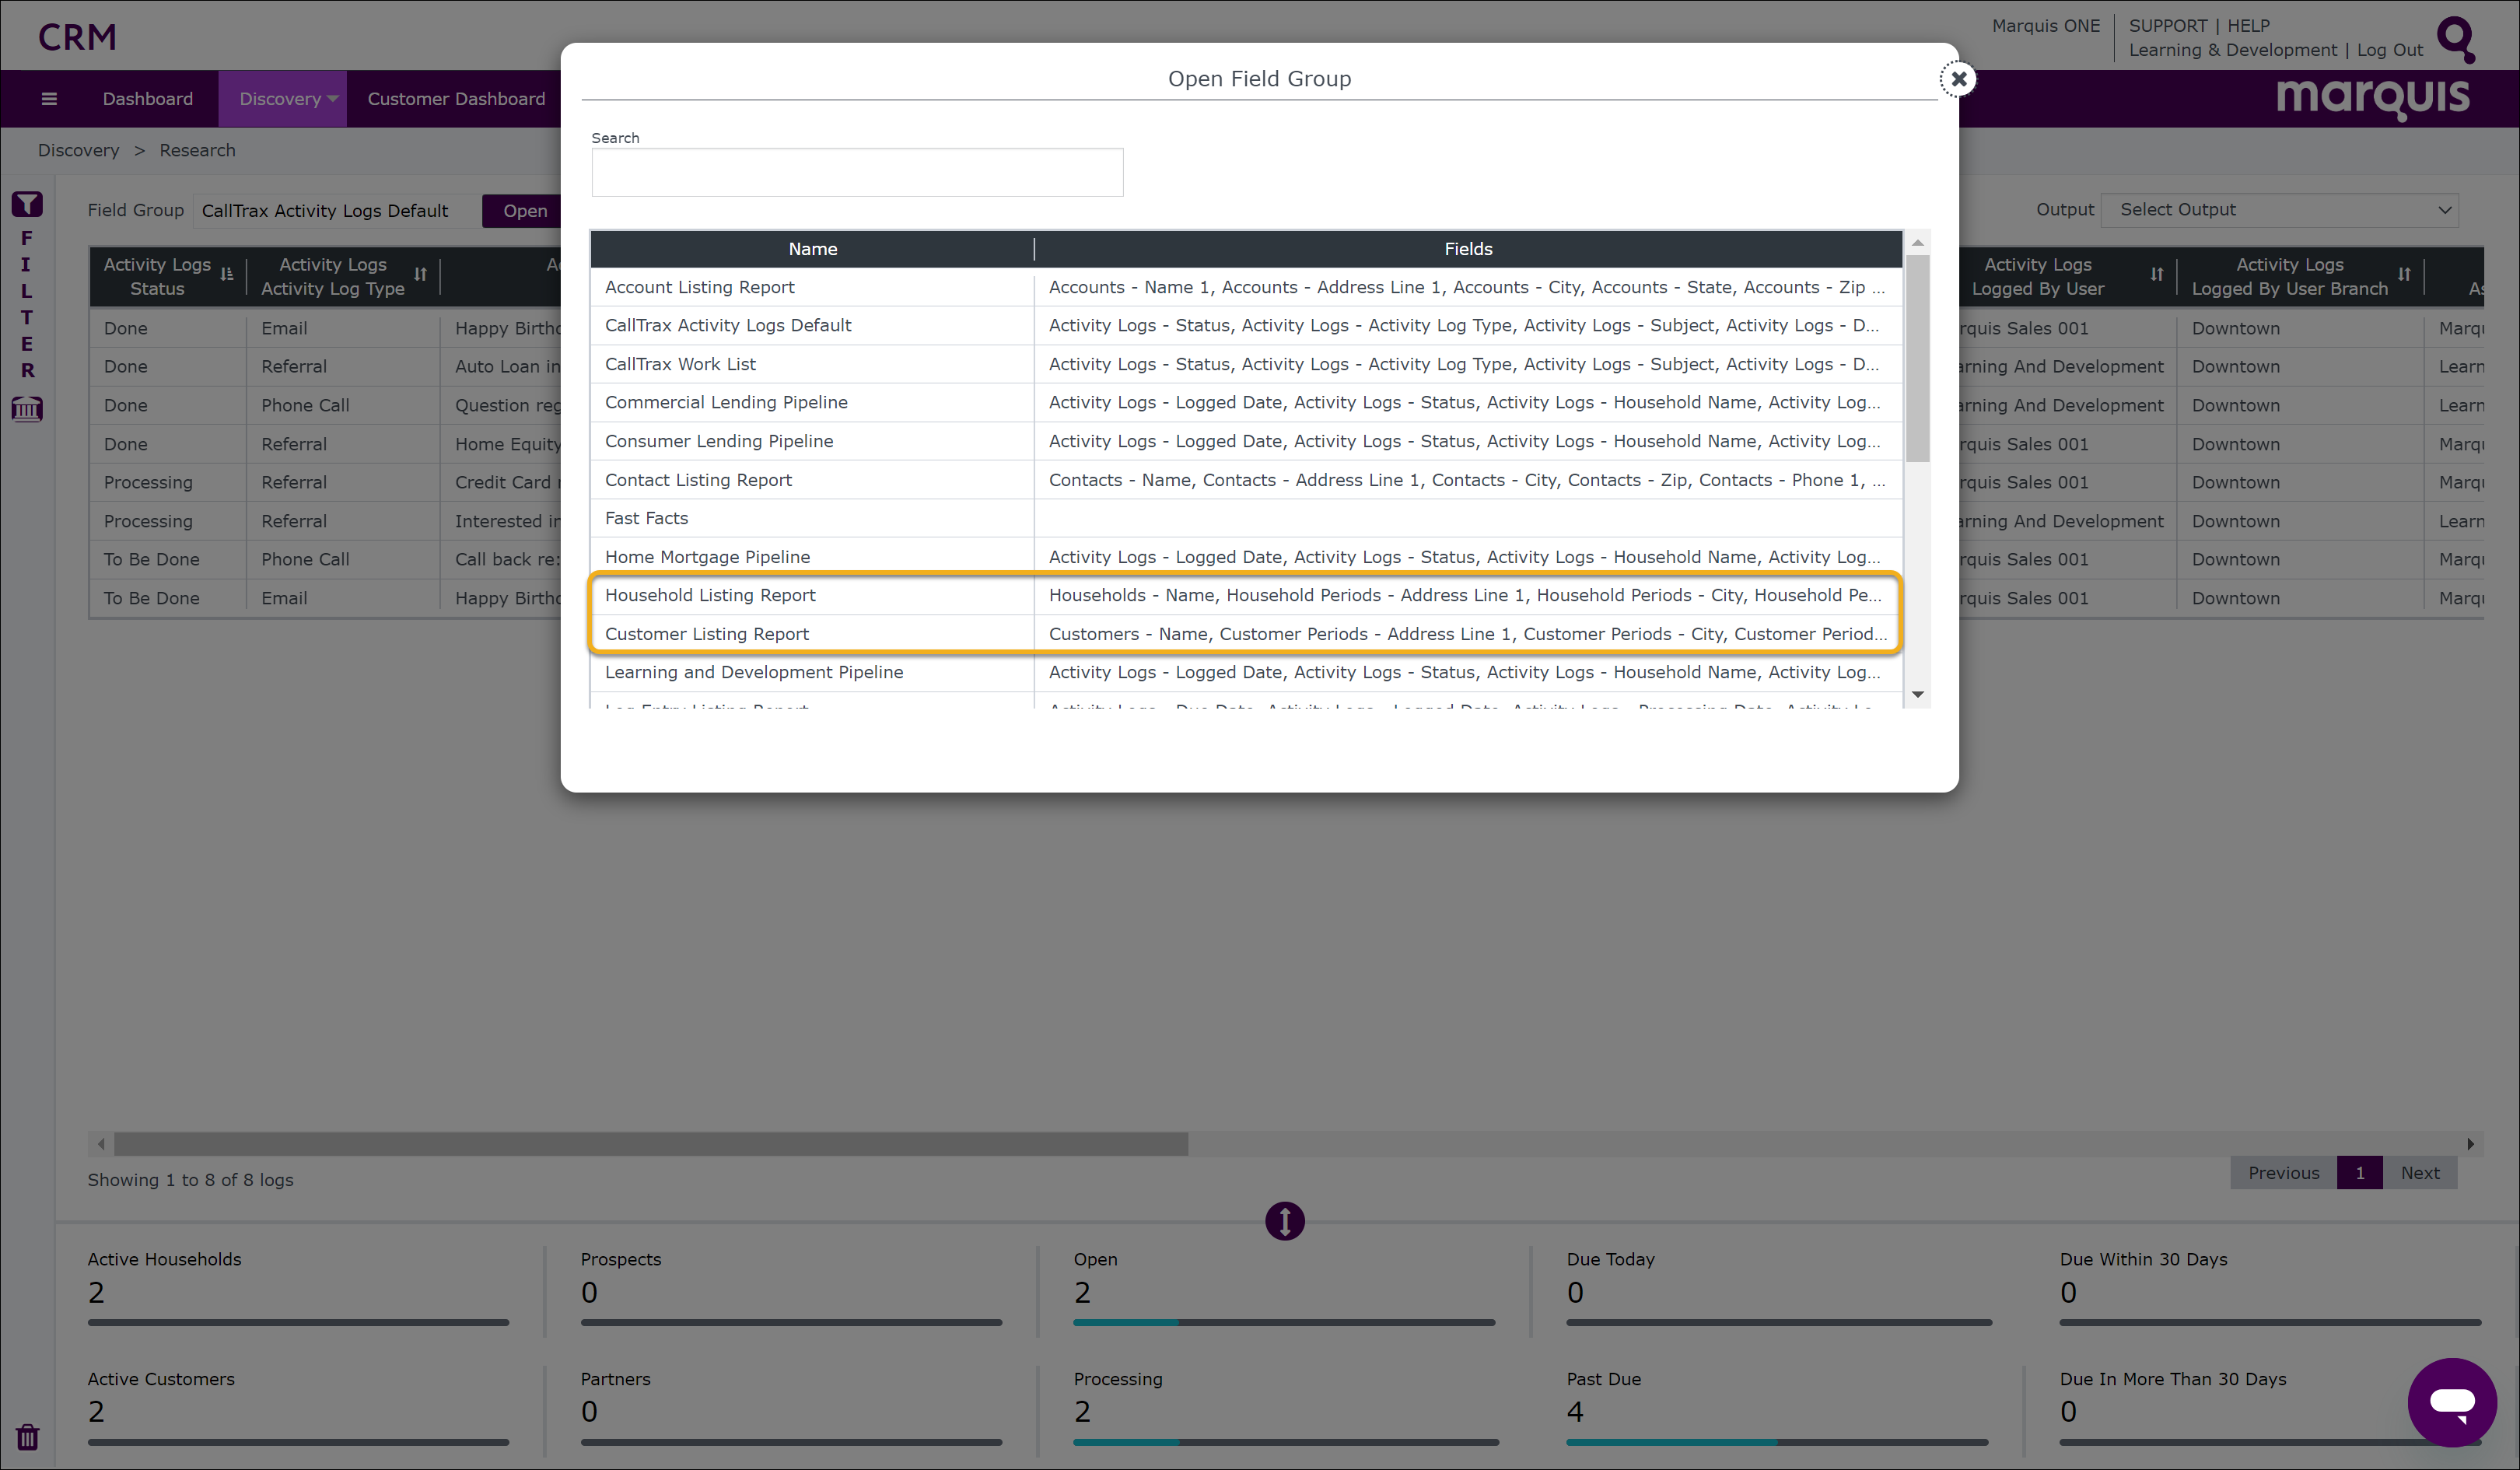Image resolution: width=2520 pixels, height=1470 pixels.
Task: Sort by Activity Log Type column icon
Action: coord(420,274)
